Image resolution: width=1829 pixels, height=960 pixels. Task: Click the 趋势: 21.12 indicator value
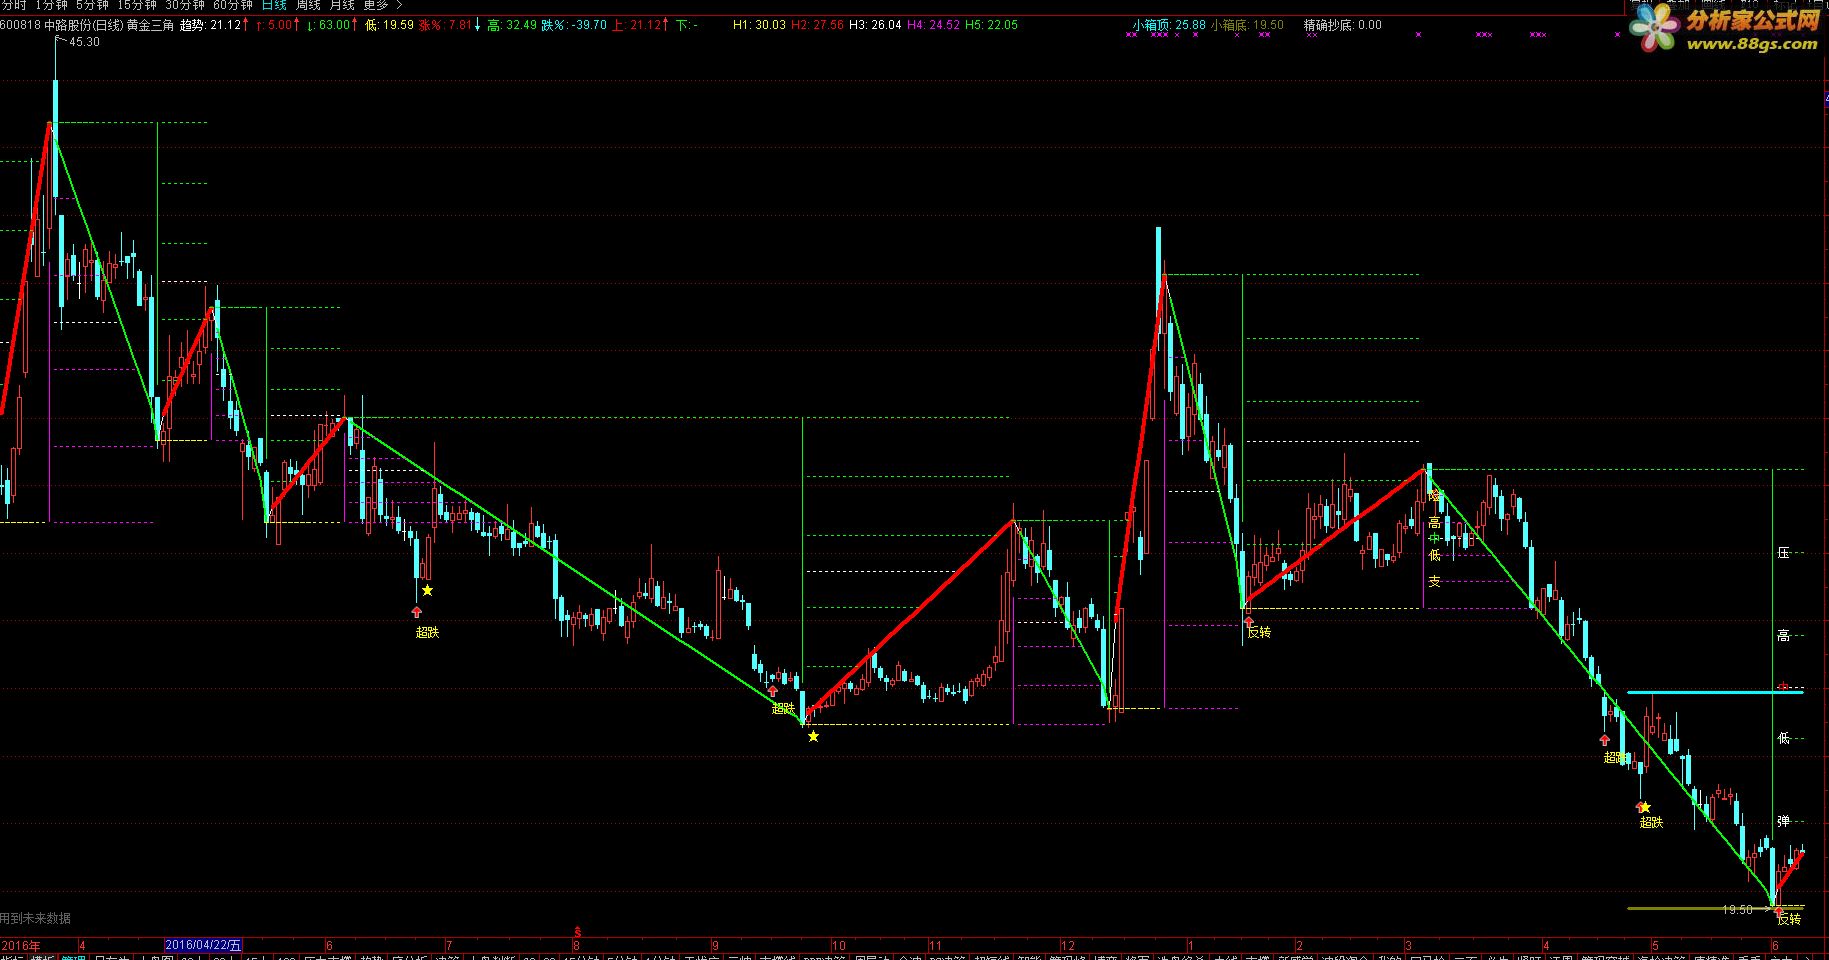[210, 25]
